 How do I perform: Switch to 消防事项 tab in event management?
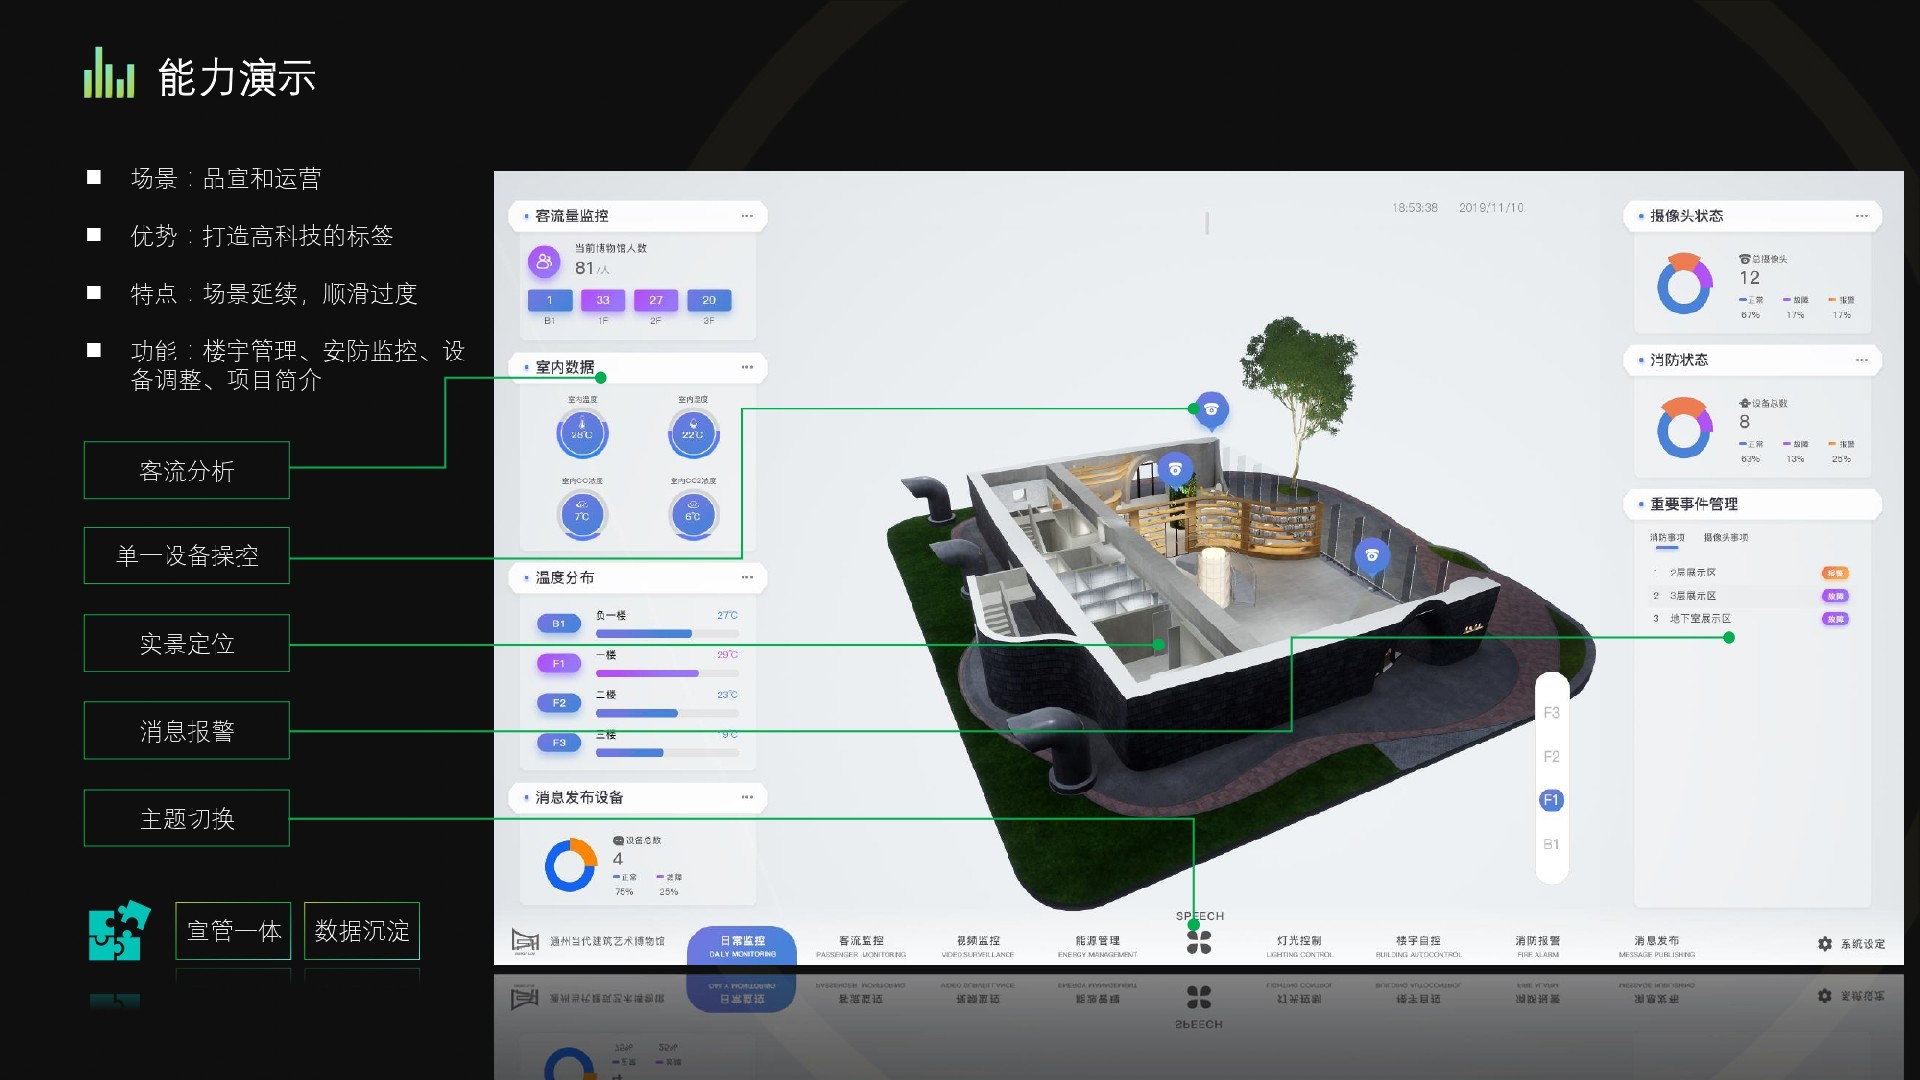pos(1667,538)
